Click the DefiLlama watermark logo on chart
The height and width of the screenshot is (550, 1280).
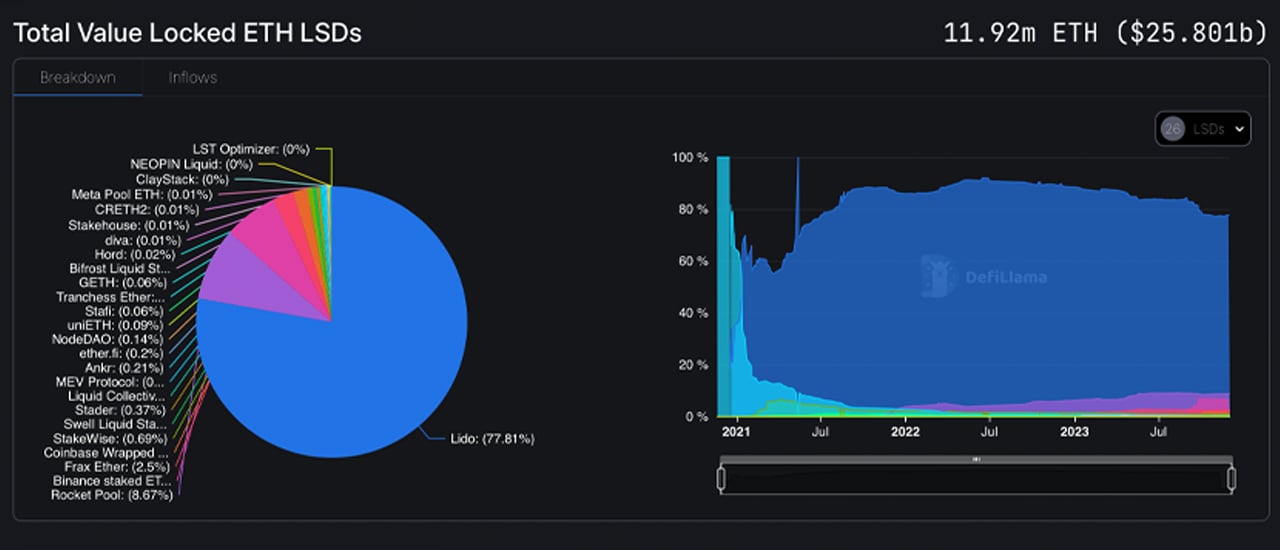(x=984, y=277)
